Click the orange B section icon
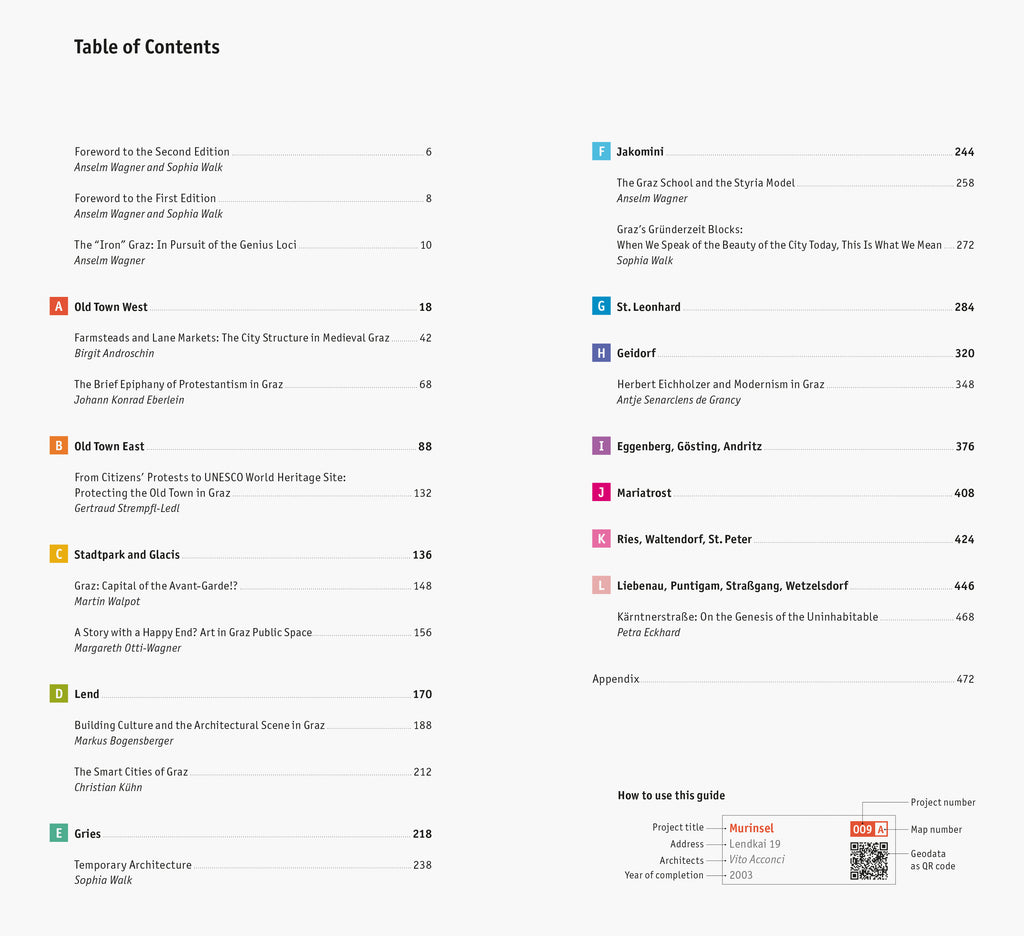Image resolution: width=1024 pixels, height=936 pixels. pos(58,446)
